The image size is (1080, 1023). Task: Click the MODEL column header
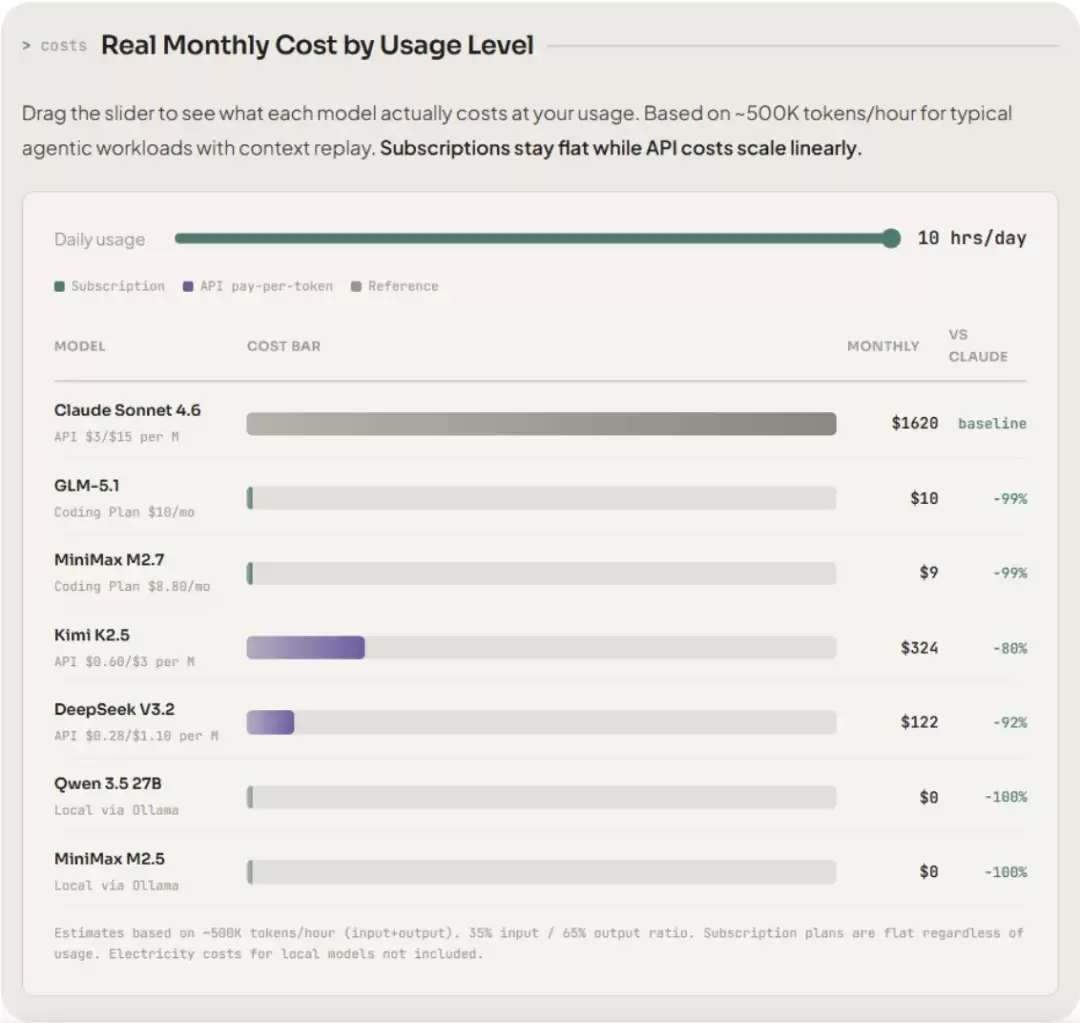tap(80, 346)
